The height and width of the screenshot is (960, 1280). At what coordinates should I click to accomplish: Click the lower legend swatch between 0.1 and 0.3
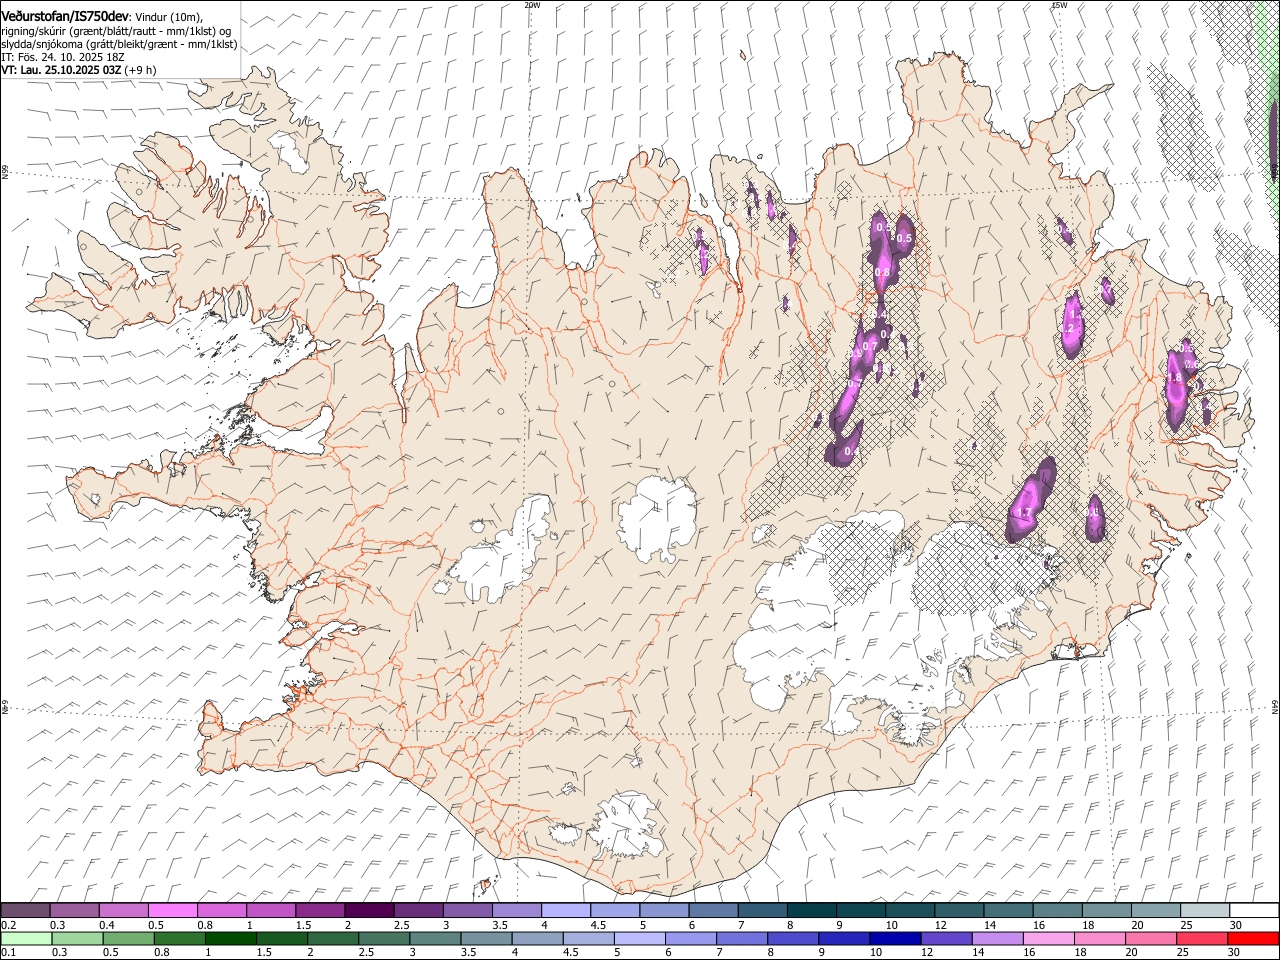26,939
